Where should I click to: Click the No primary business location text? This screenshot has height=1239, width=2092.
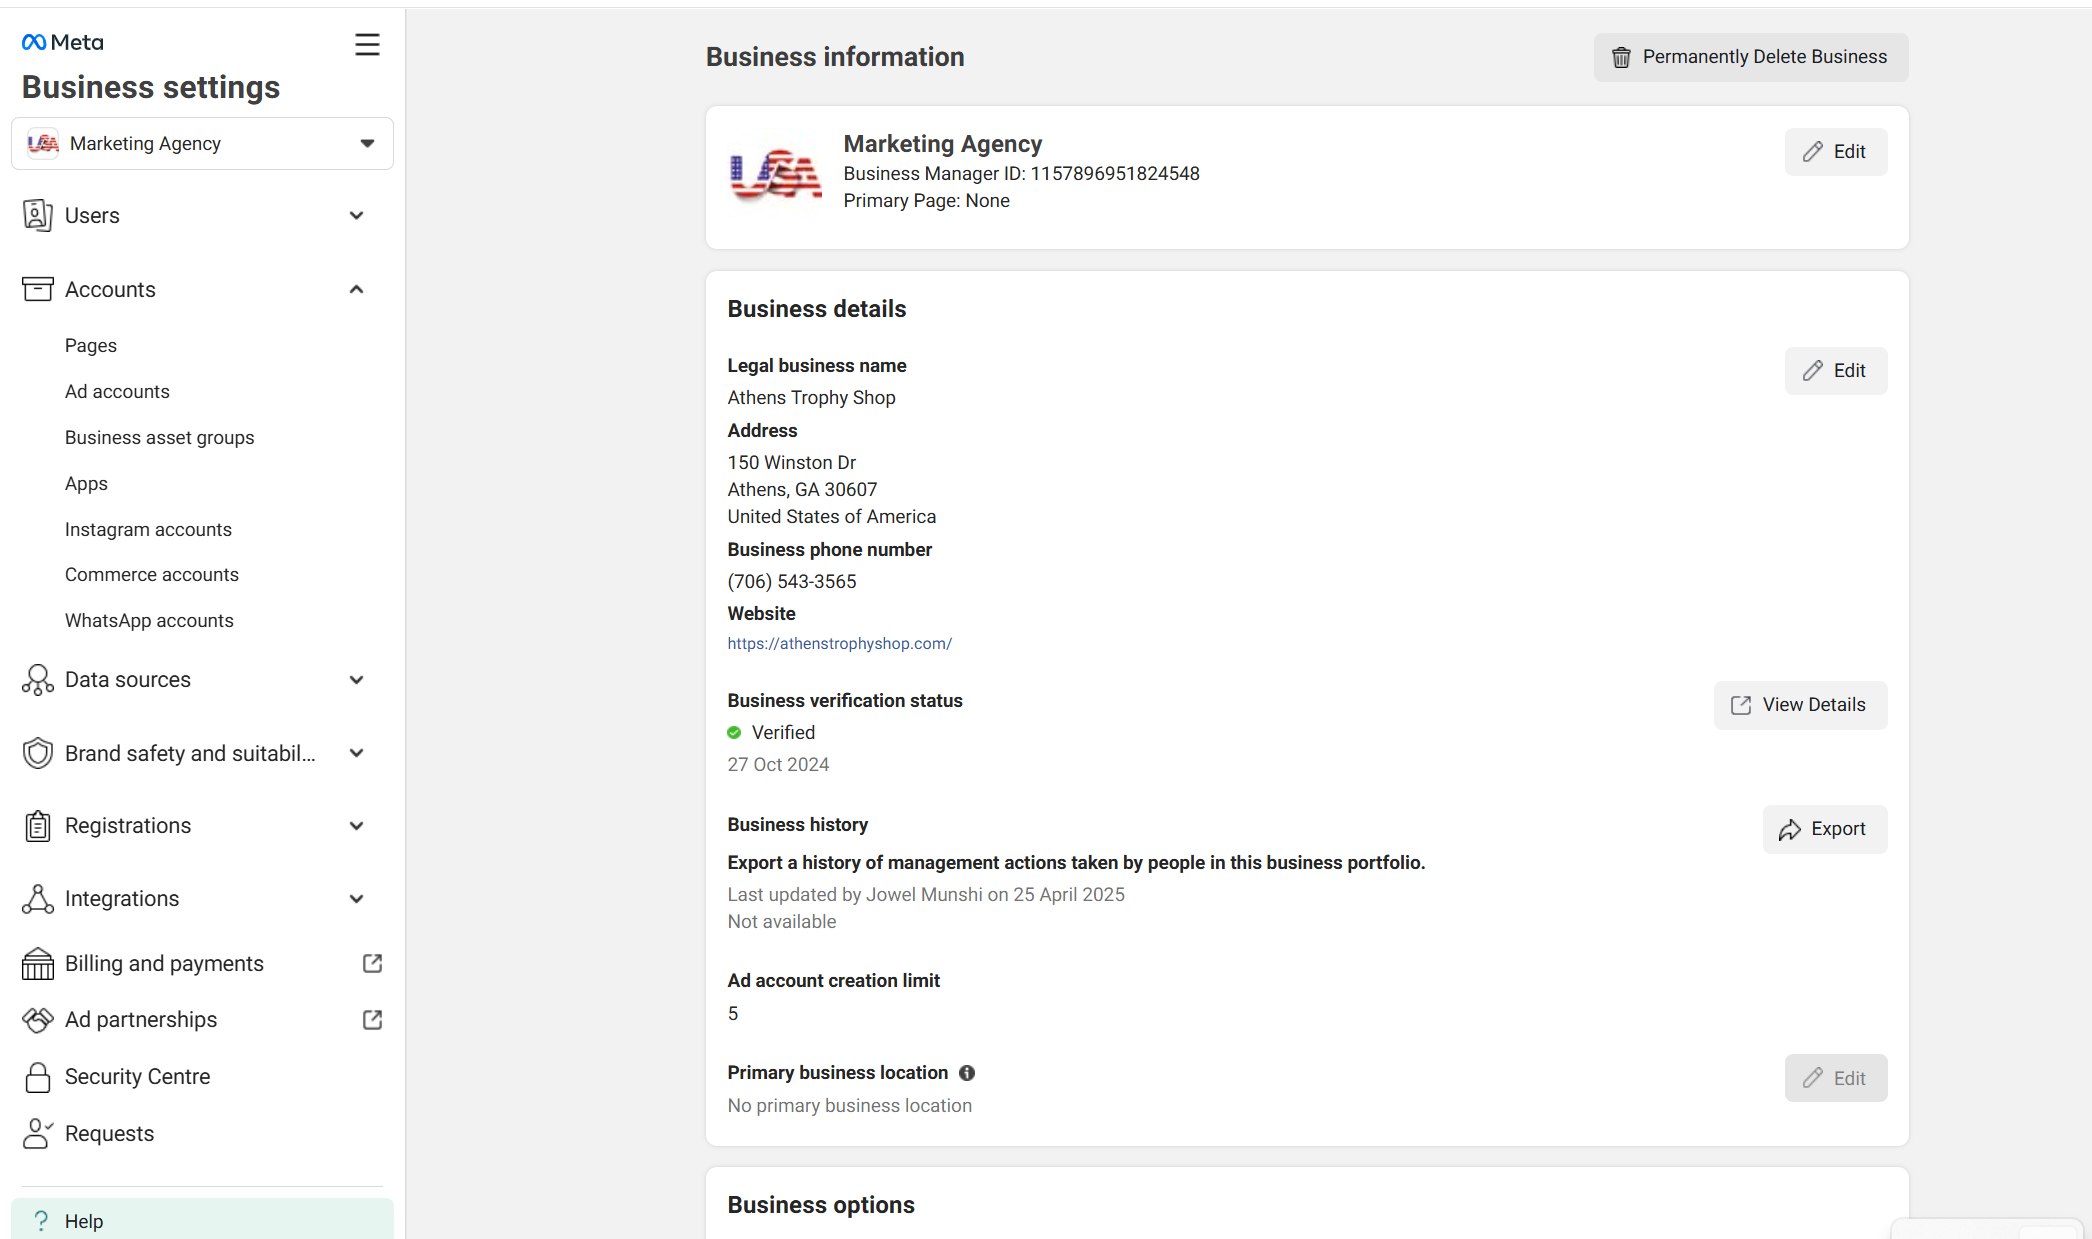[849, 1106]
